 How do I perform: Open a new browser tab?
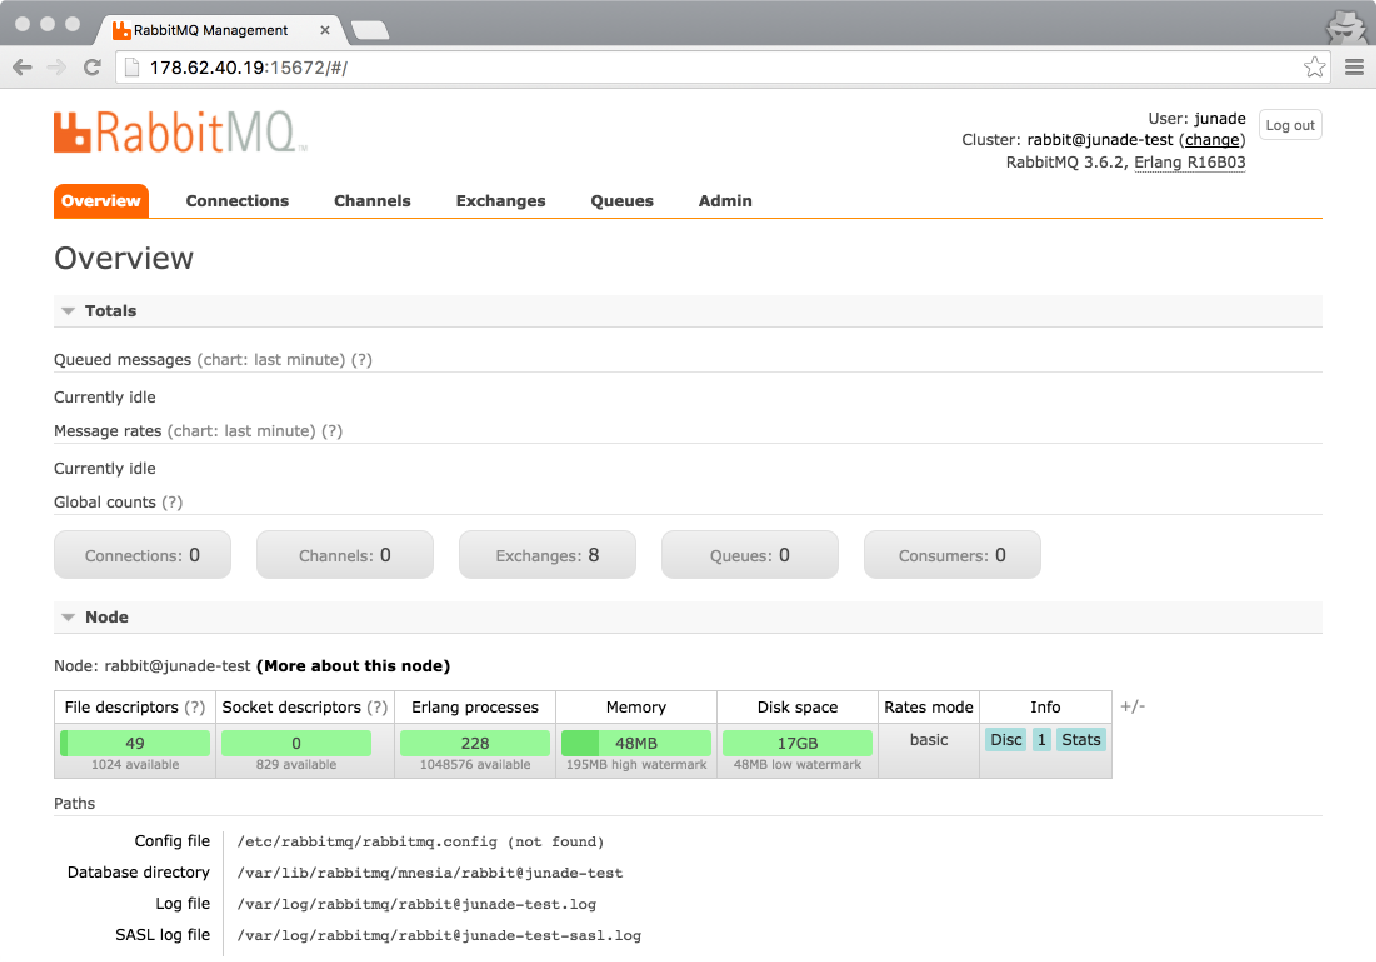coord(370,30)
